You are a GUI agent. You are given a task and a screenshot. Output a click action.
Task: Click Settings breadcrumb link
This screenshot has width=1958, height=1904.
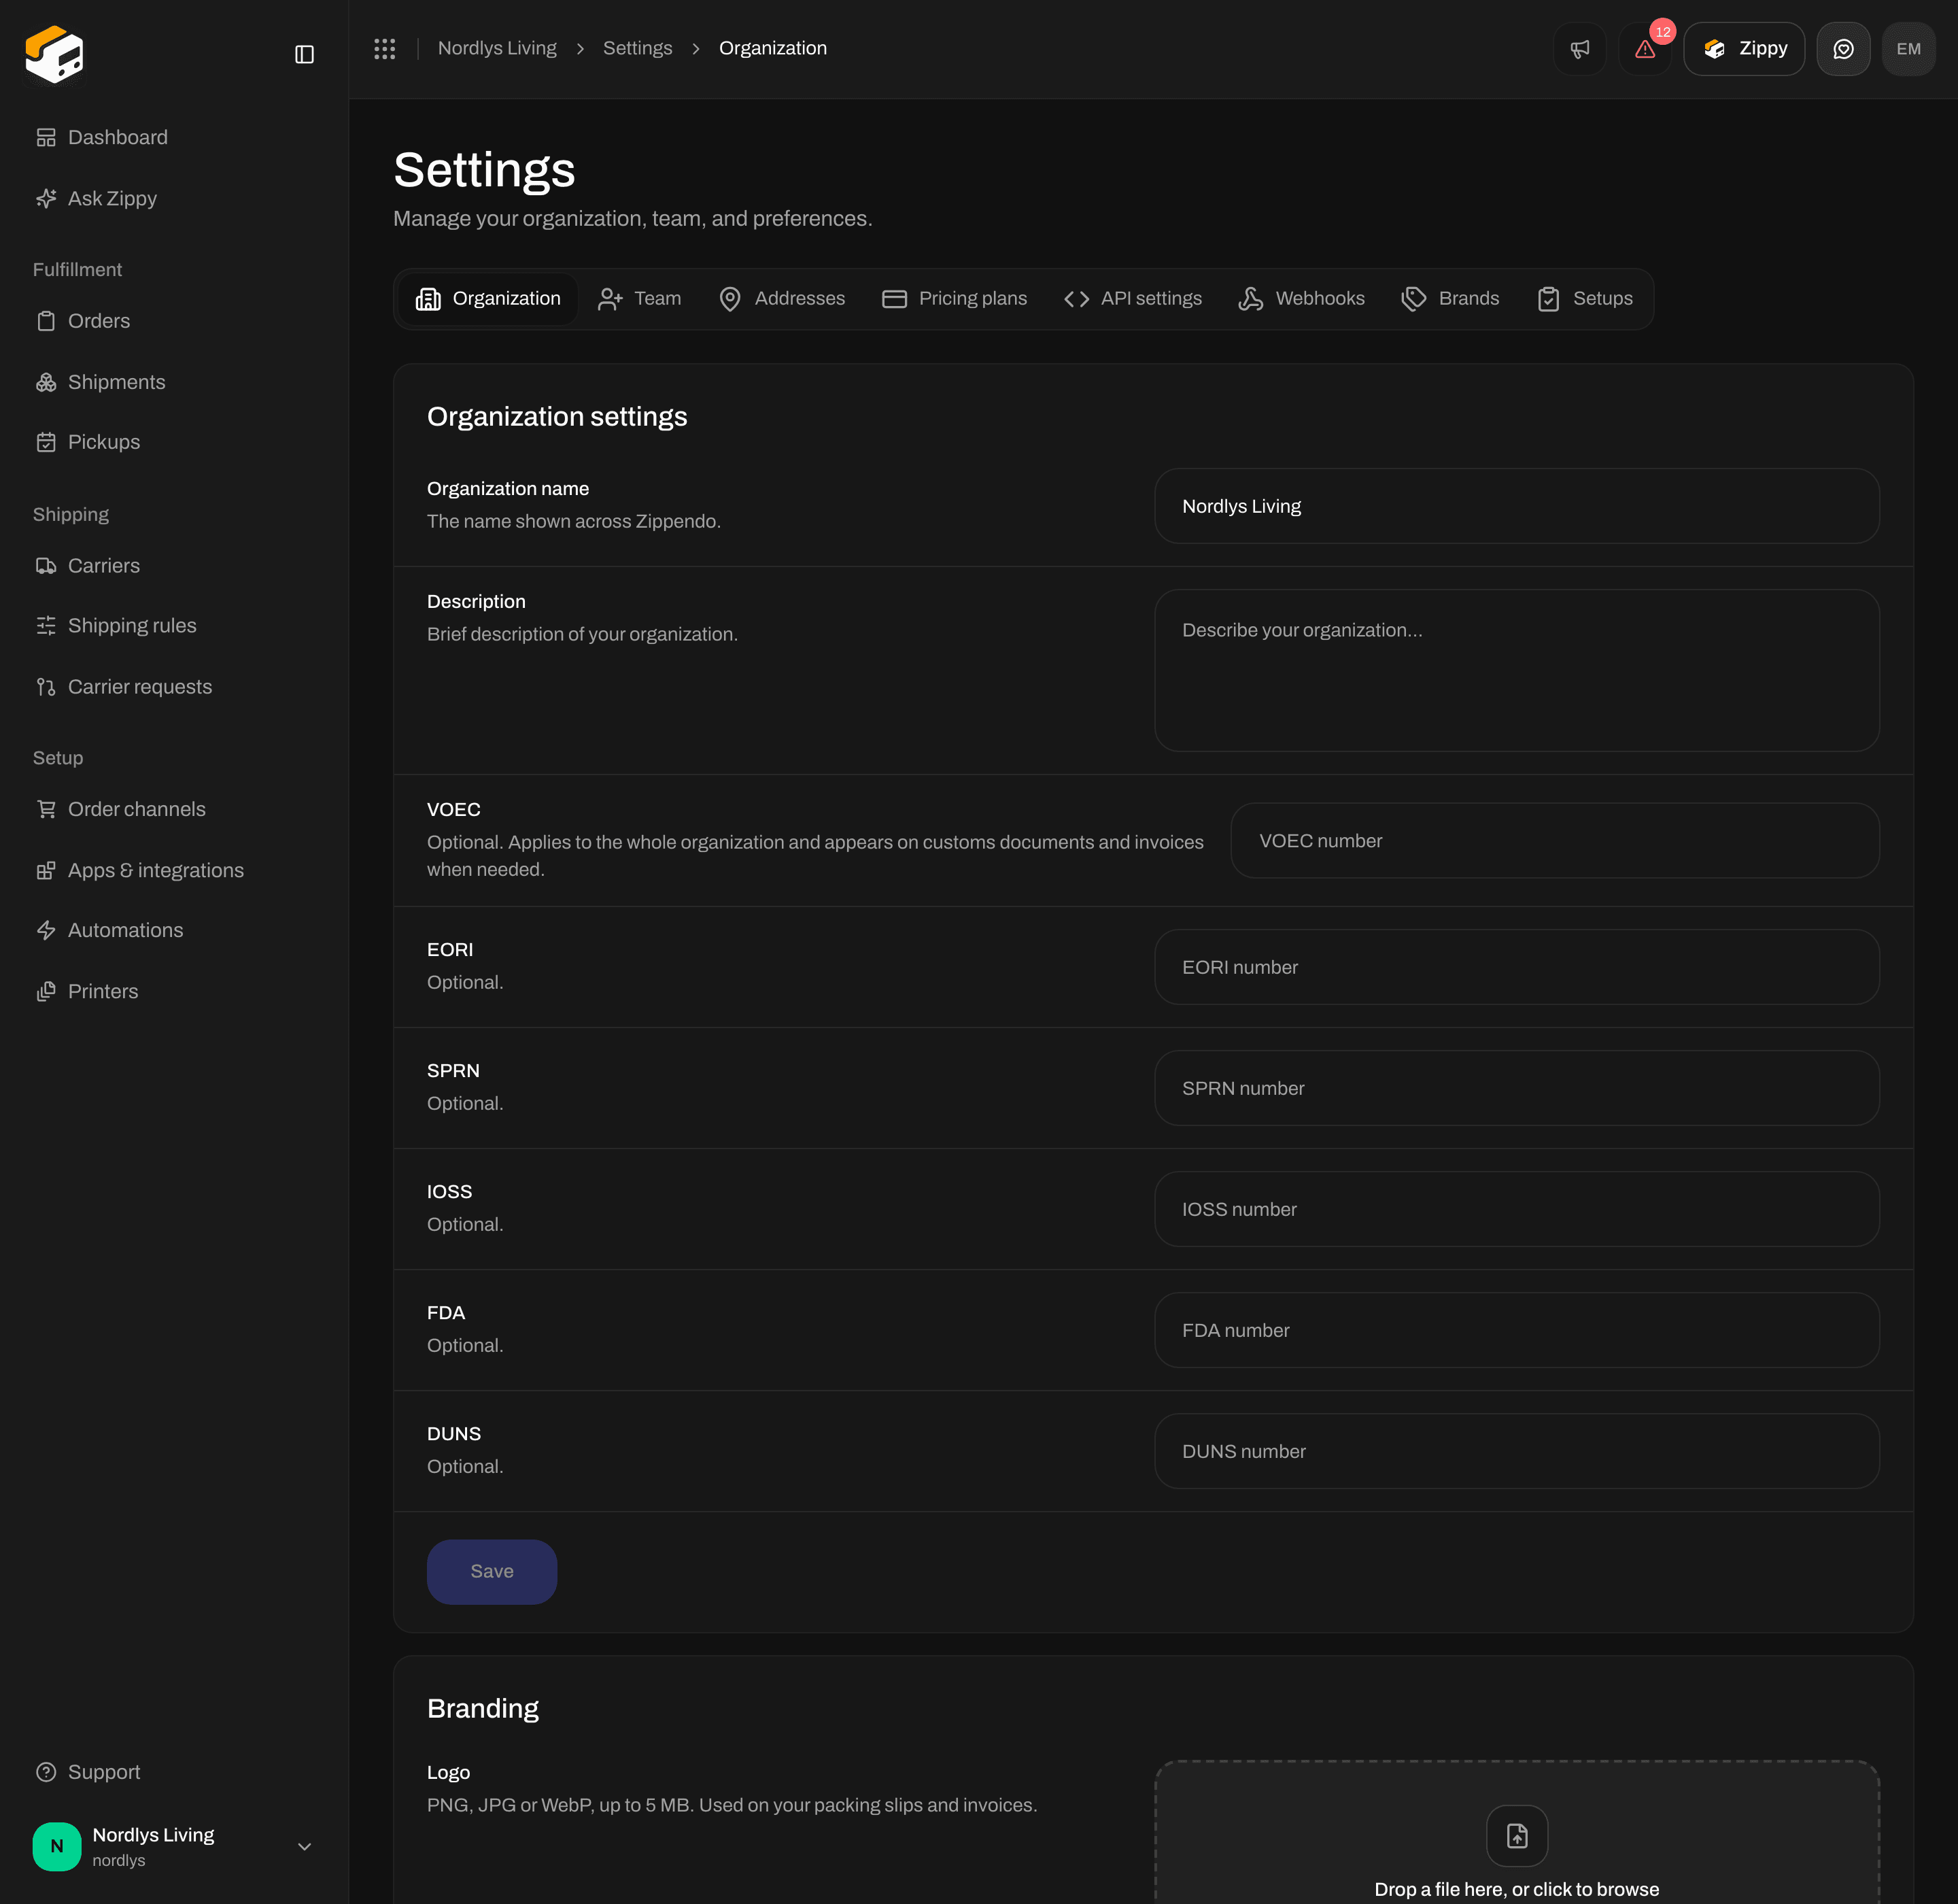[x=638, y=48]
